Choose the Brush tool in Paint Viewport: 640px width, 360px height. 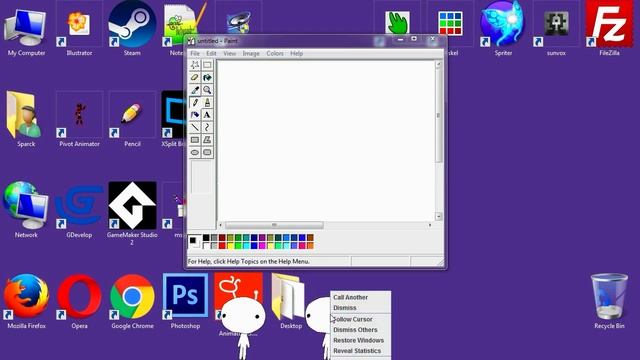(x=207, y=102)
